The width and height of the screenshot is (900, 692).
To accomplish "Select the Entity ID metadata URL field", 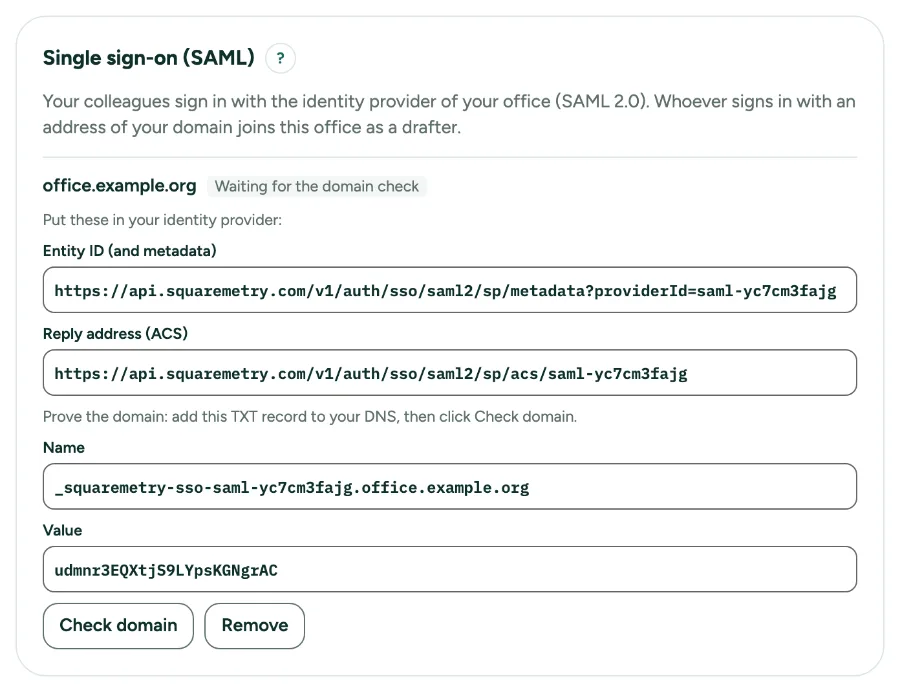I will 450,290.
